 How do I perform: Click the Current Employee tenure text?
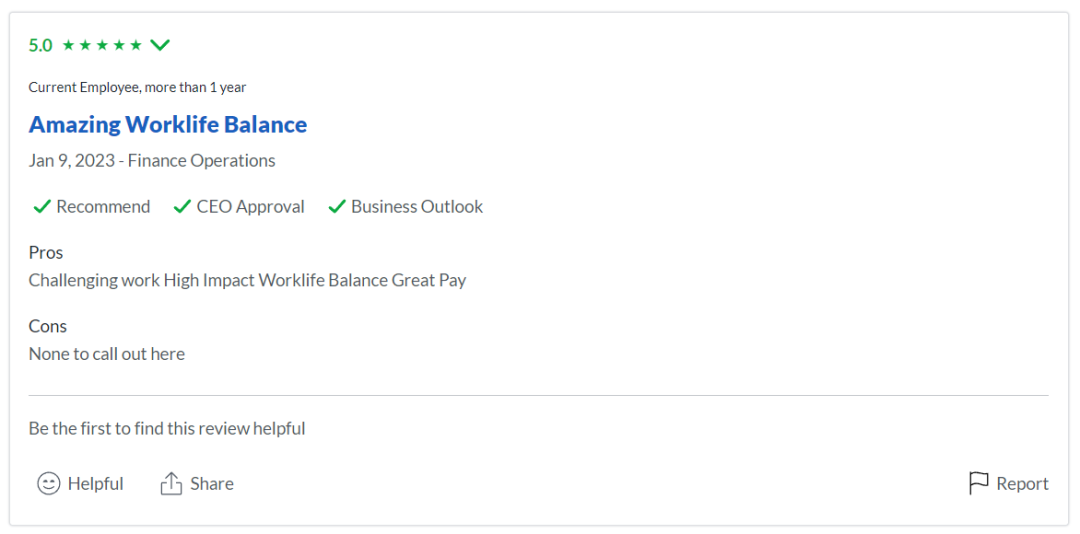pyautogui.click(x=137, y=88)
